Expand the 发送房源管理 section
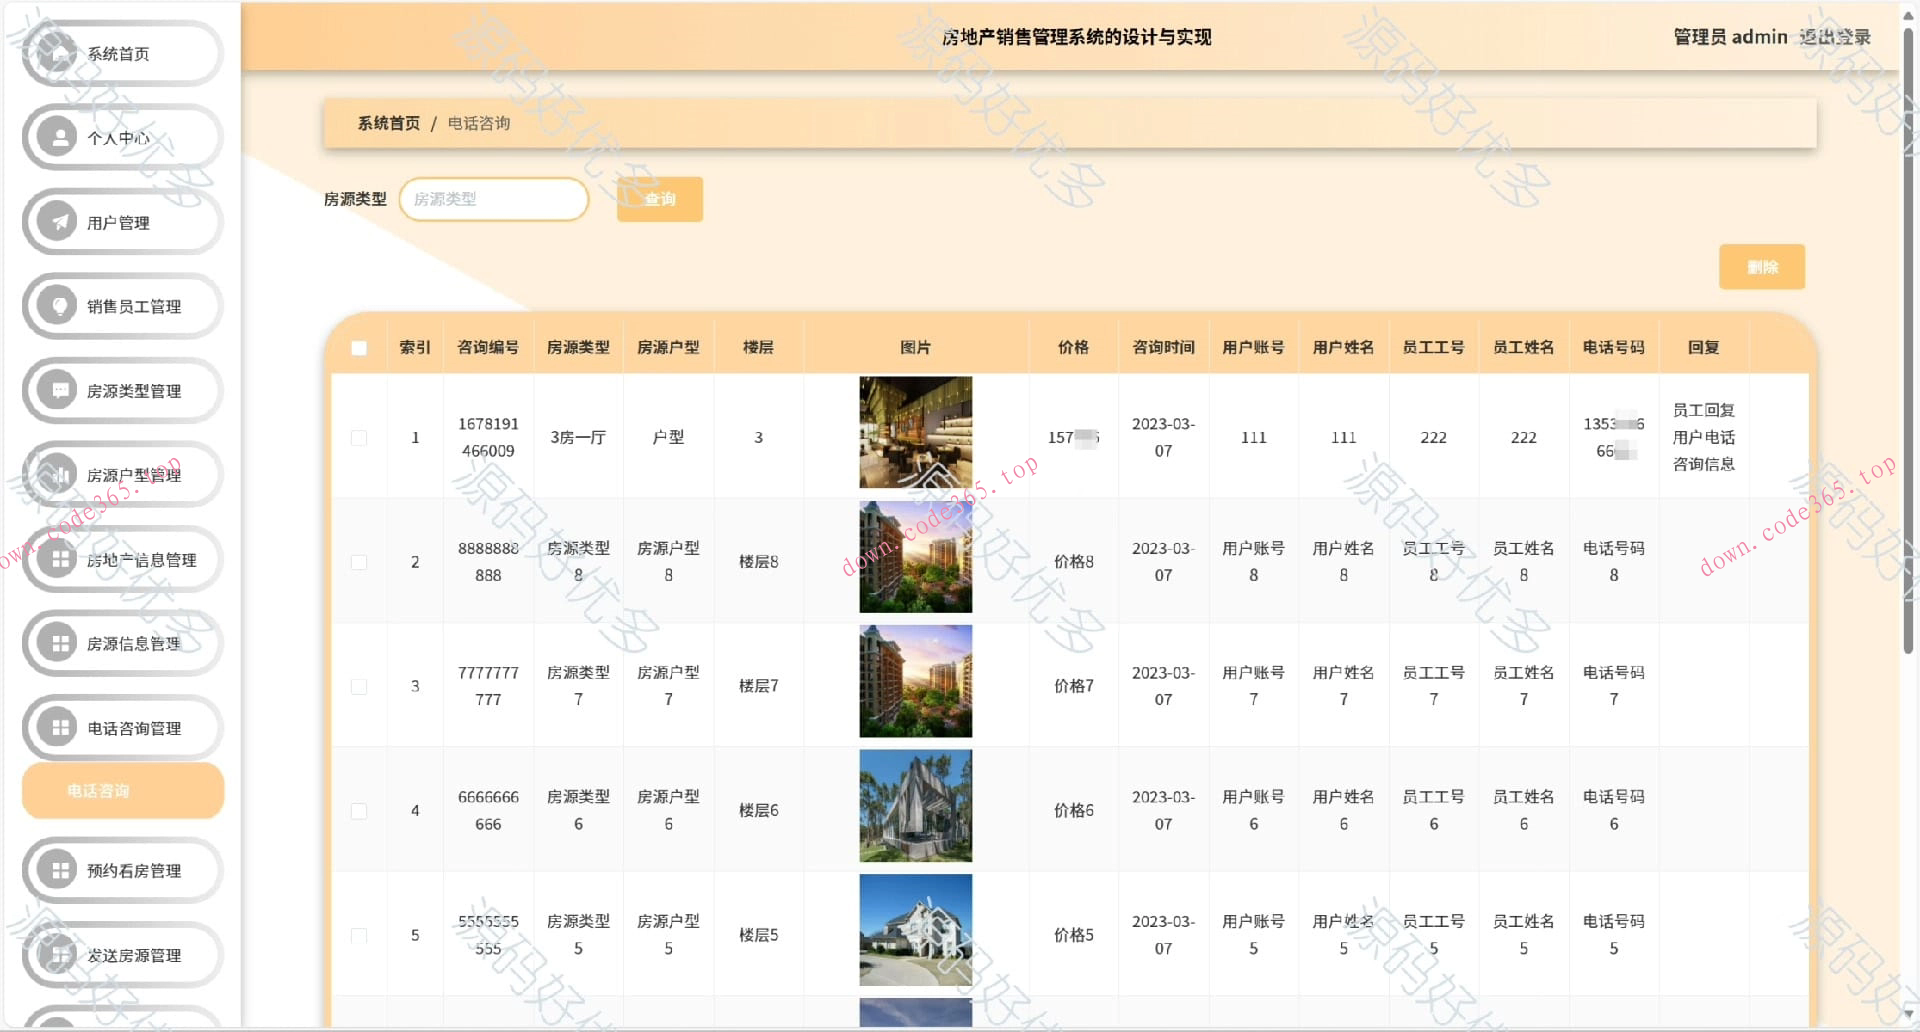 coord(122,955)
